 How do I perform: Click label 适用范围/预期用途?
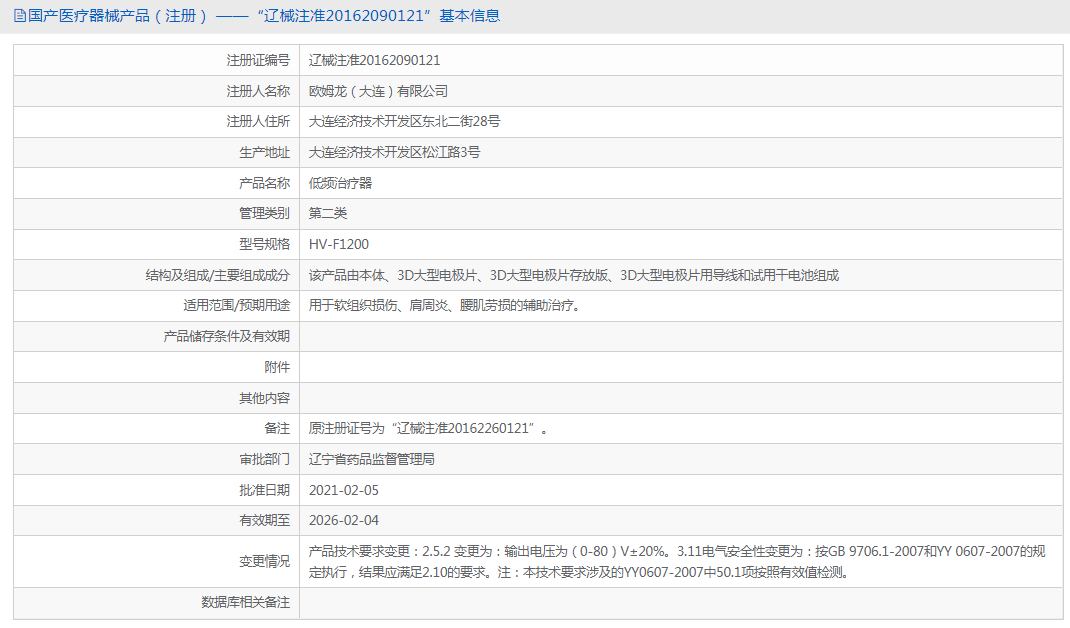click(x=236, y=306)
